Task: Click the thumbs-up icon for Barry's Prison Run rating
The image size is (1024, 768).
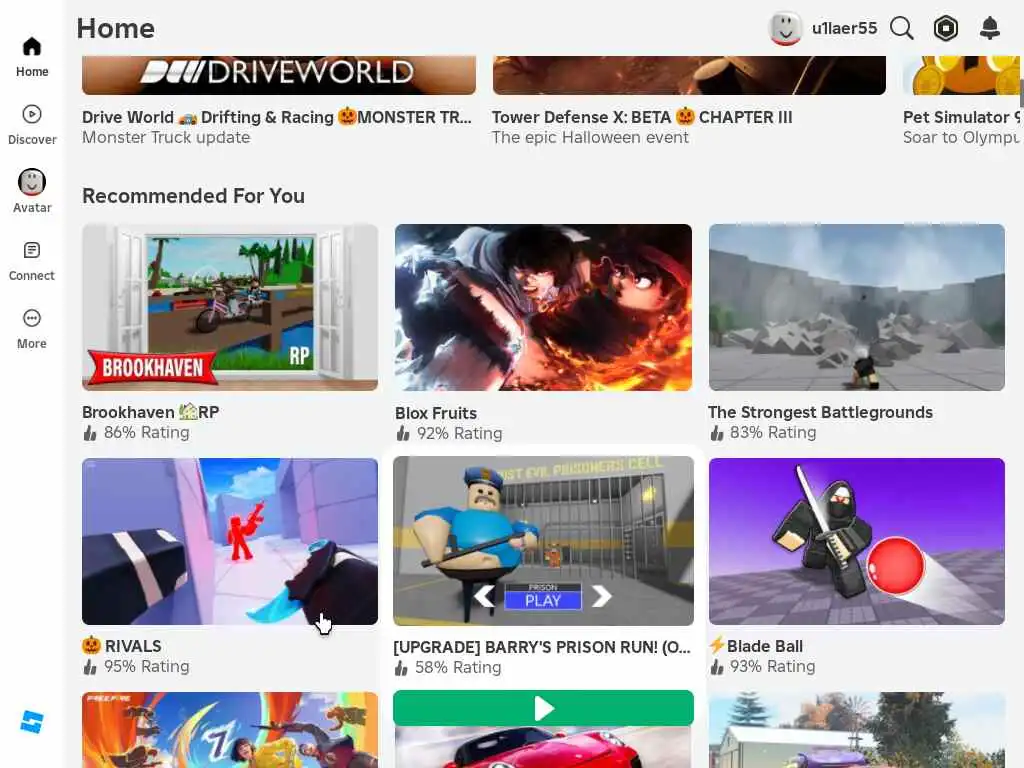Action: click(x=401, y=668)
